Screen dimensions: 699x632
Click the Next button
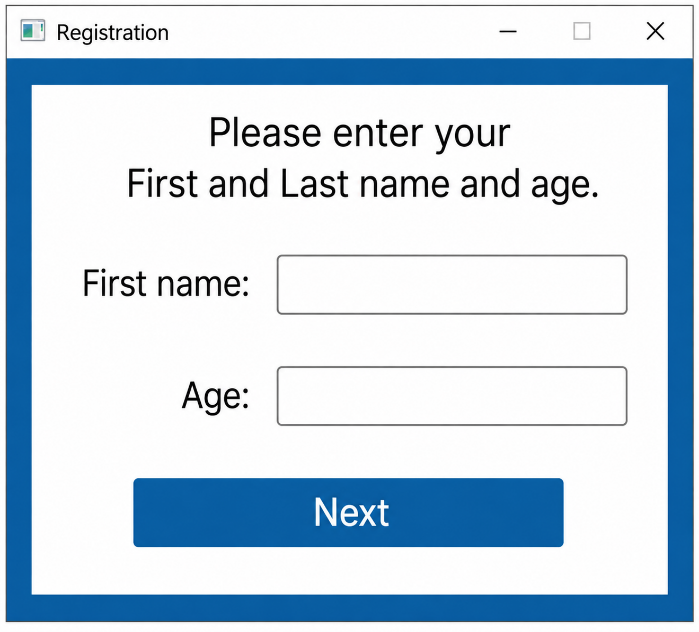tap(348, 513)
